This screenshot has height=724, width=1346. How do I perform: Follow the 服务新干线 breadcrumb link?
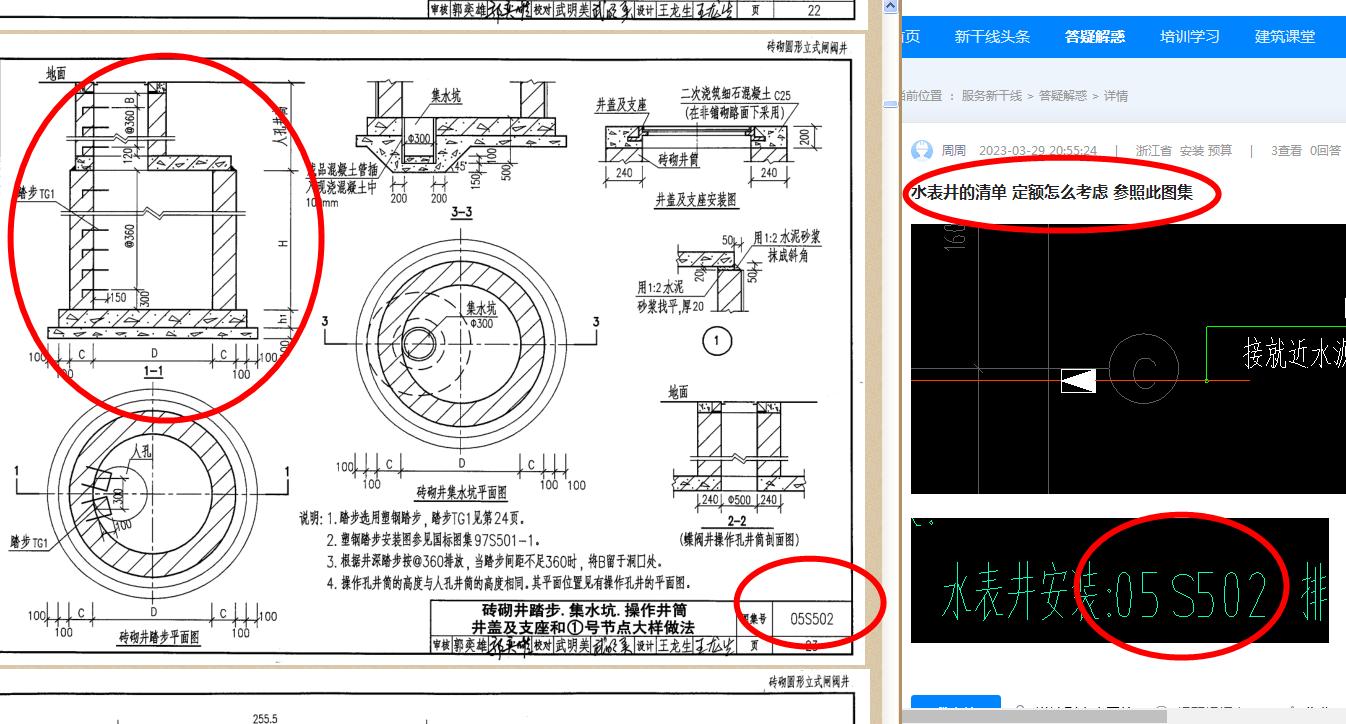coord(992,96)
